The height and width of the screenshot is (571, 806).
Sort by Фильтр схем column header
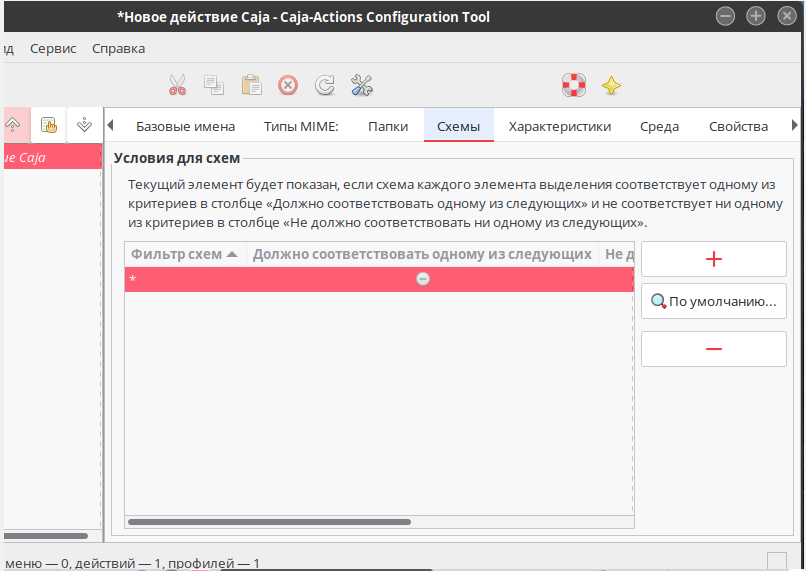click(x=185, y=254)
